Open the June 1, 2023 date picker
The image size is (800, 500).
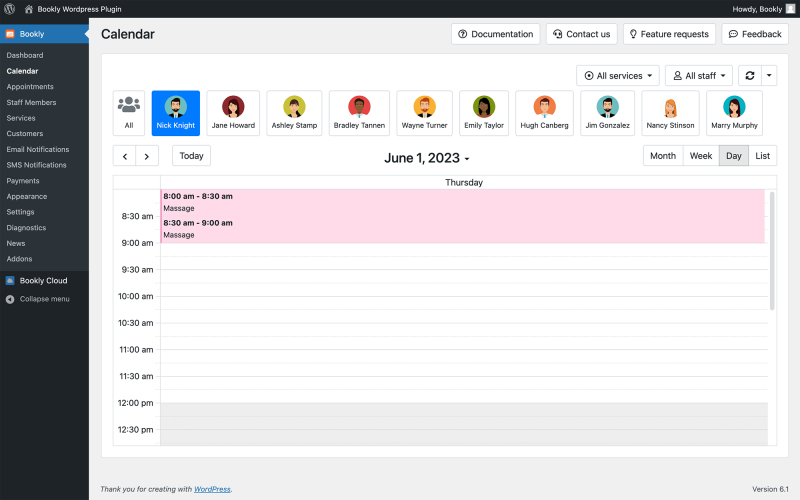point(427,158)
